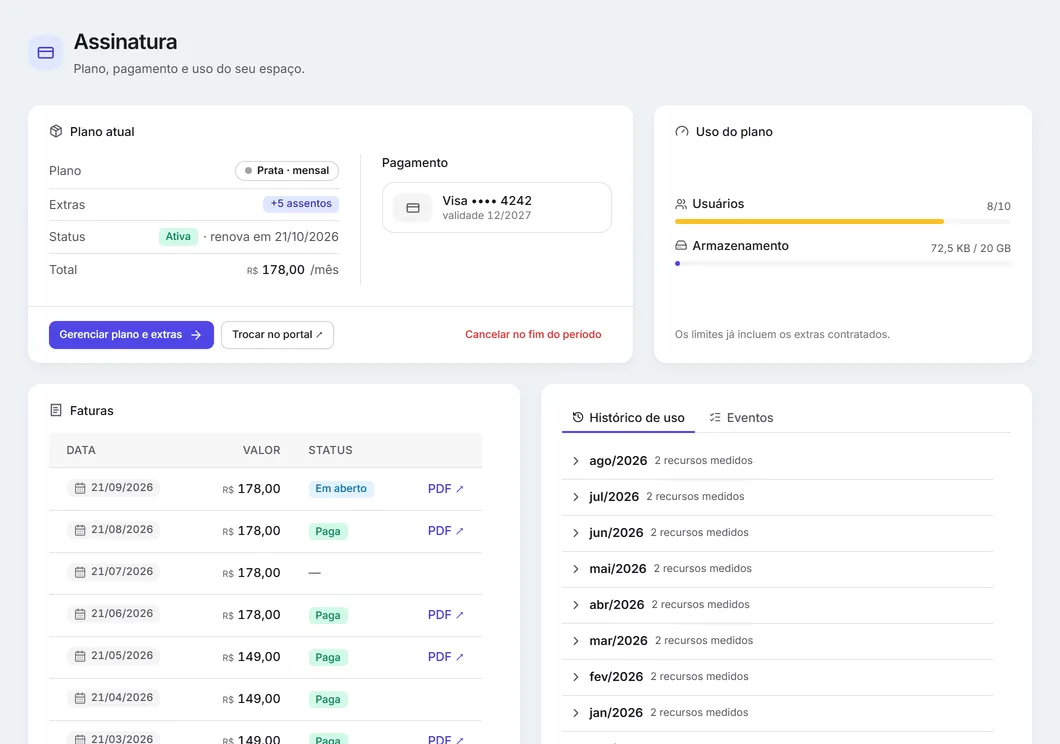
Task: Click R$ 149,00 on 21/04/2026 row
Action: tap(251, 699)
